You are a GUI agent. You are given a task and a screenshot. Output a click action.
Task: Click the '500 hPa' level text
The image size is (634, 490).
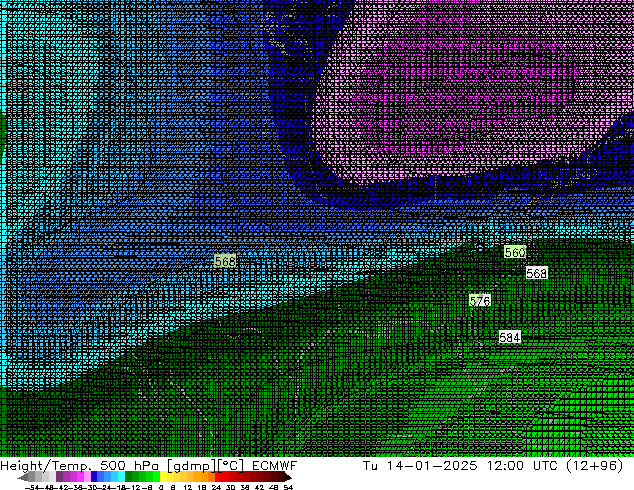coord(130,466)
